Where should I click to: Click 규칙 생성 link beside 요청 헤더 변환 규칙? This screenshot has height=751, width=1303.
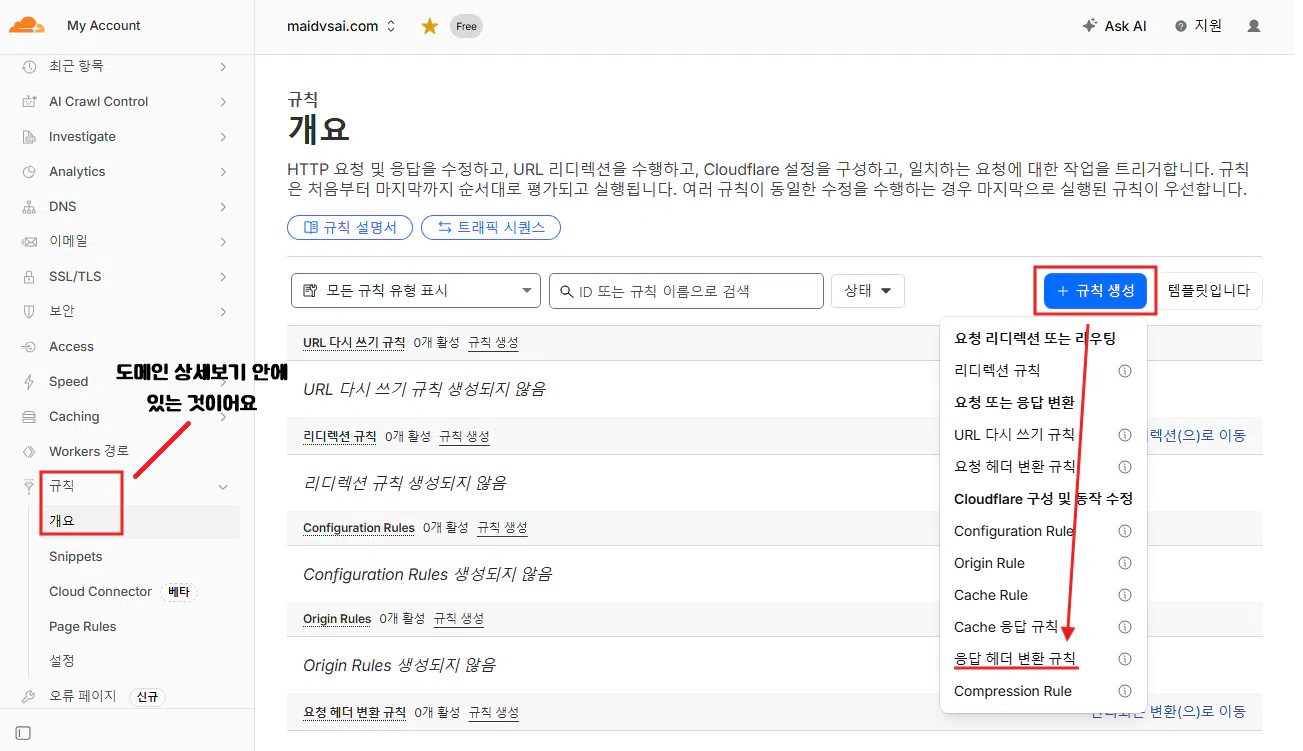(494, 712)
